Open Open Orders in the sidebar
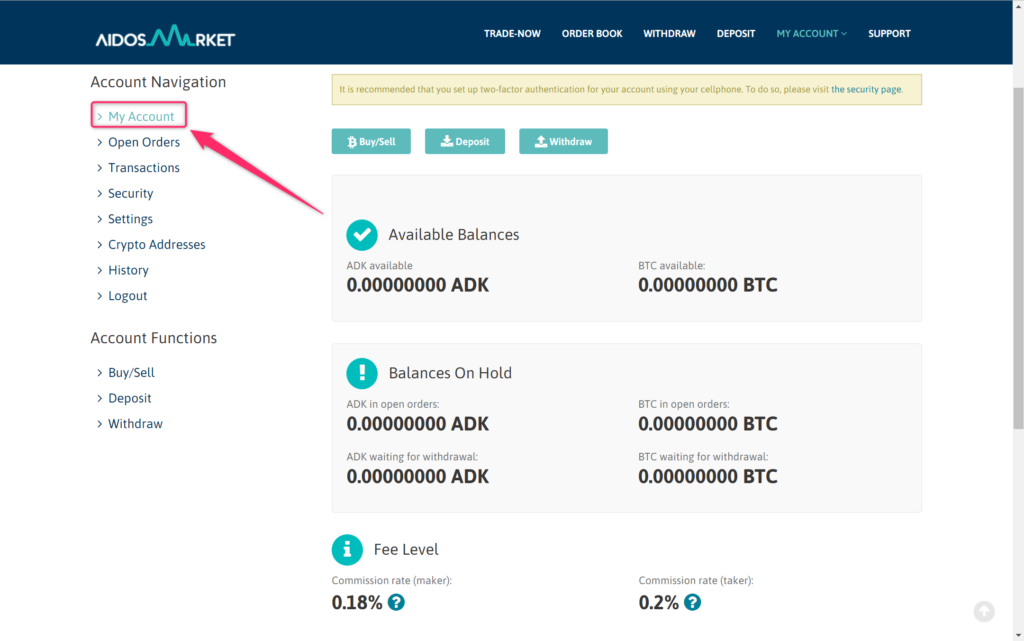This screenshot has height=641, width=1024. (144, 142)
